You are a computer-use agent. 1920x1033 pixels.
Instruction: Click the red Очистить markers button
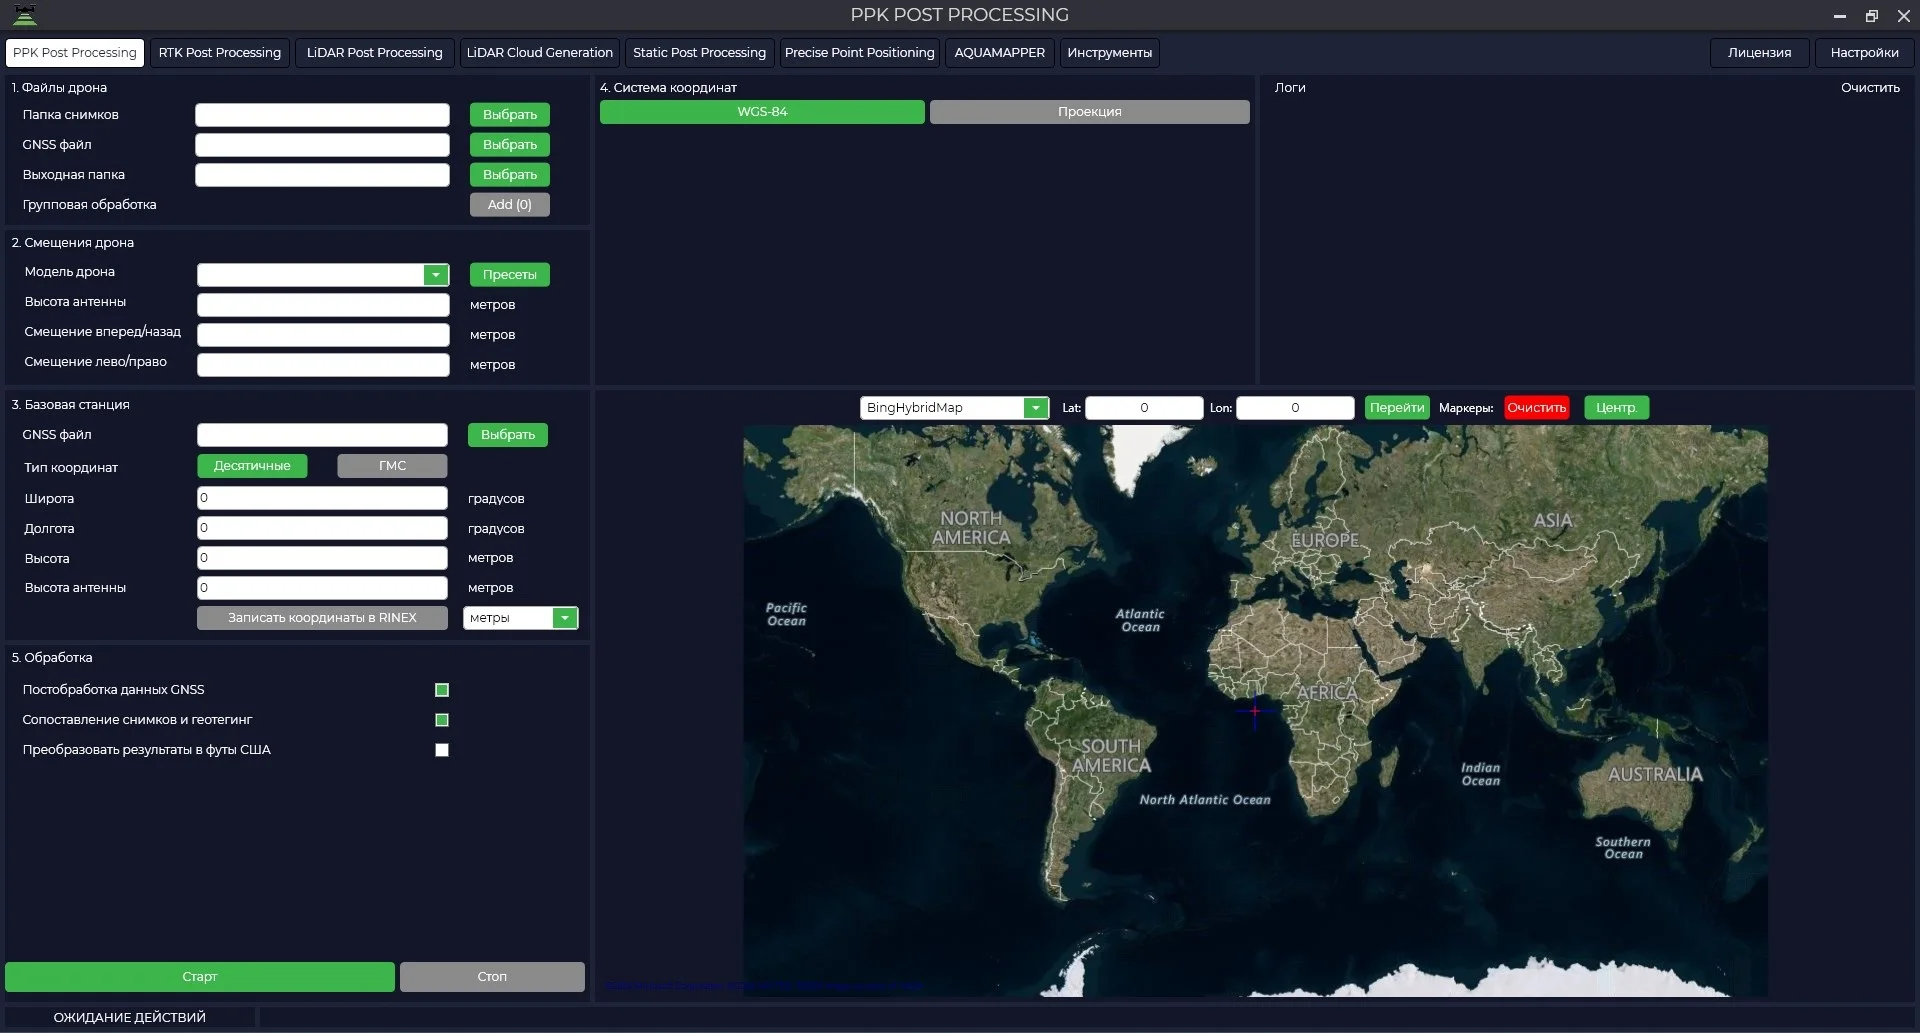pos(1536,408)
